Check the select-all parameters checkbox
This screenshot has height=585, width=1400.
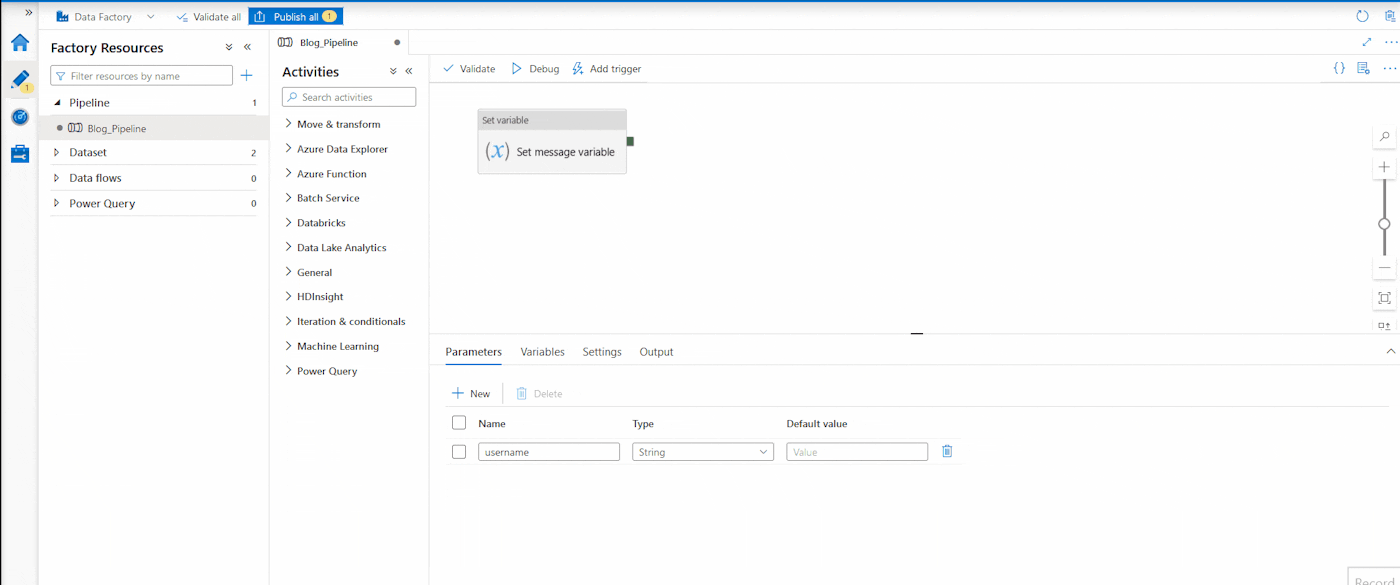459,423
